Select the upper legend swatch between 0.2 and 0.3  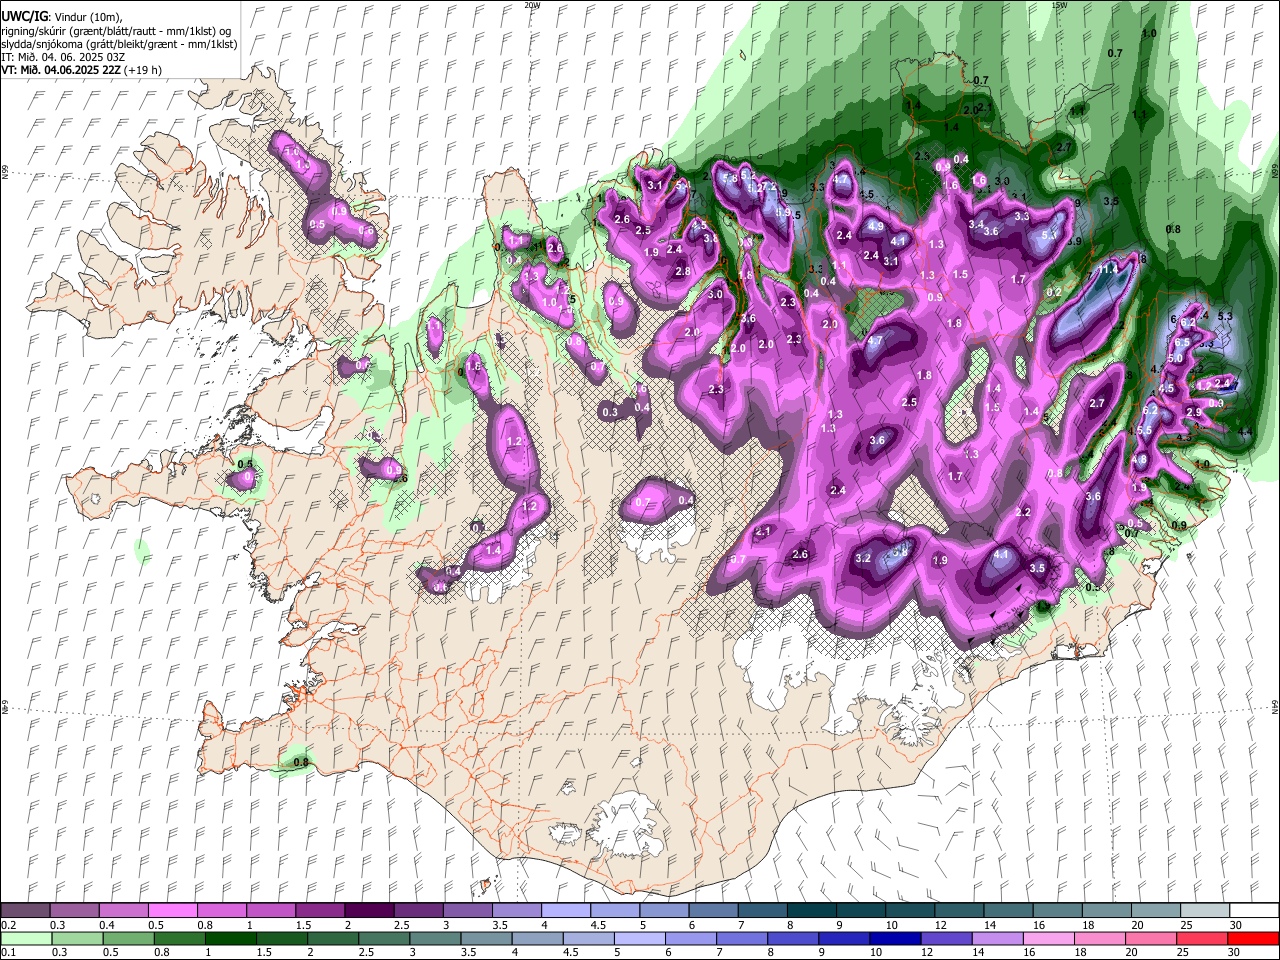tap(25, 911)
